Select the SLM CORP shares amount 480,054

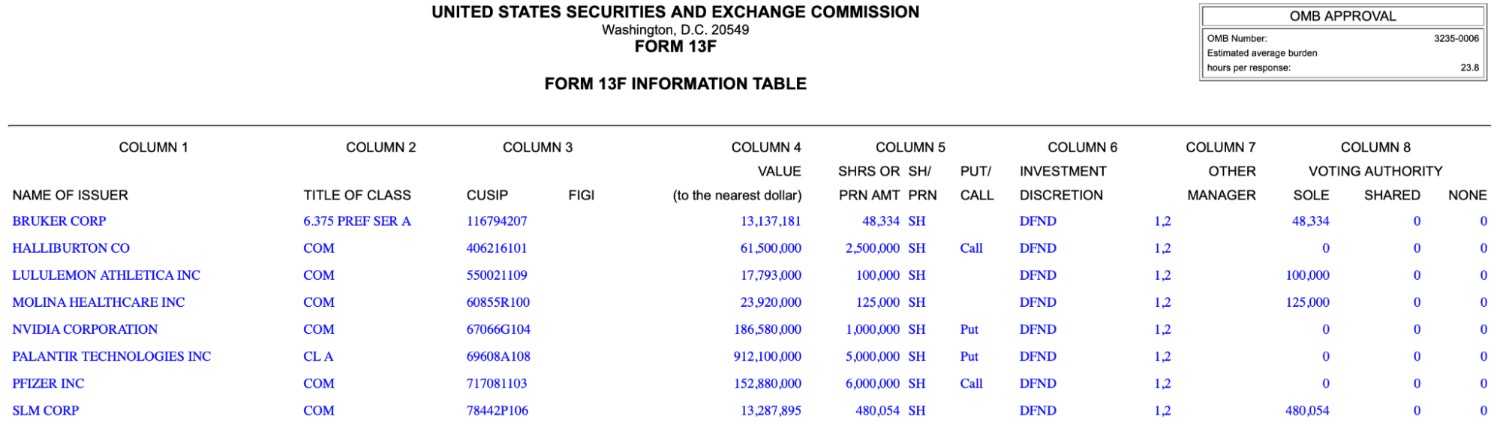pyautogui.click(x=870, y=410)
